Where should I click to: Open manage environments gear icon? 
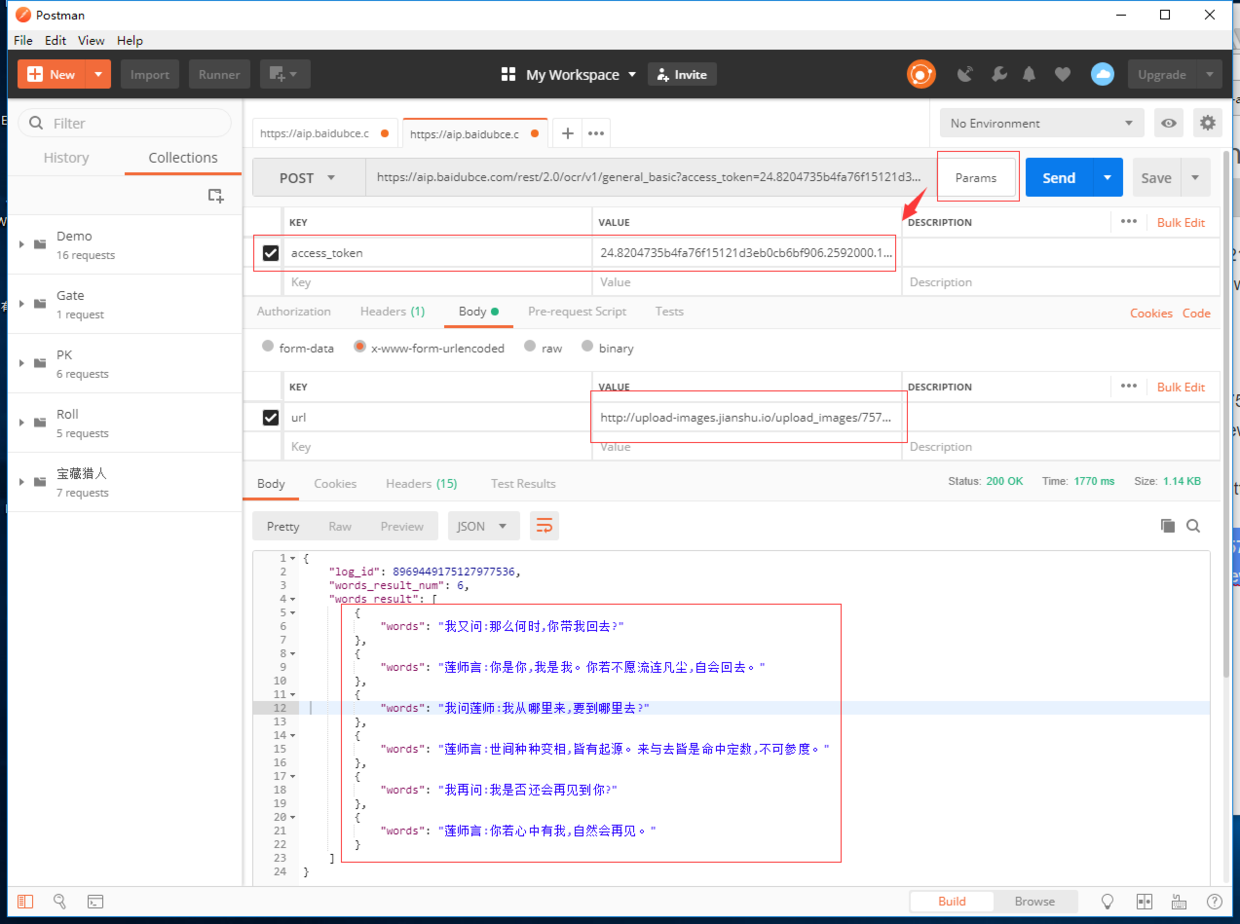pos(1208,123)
